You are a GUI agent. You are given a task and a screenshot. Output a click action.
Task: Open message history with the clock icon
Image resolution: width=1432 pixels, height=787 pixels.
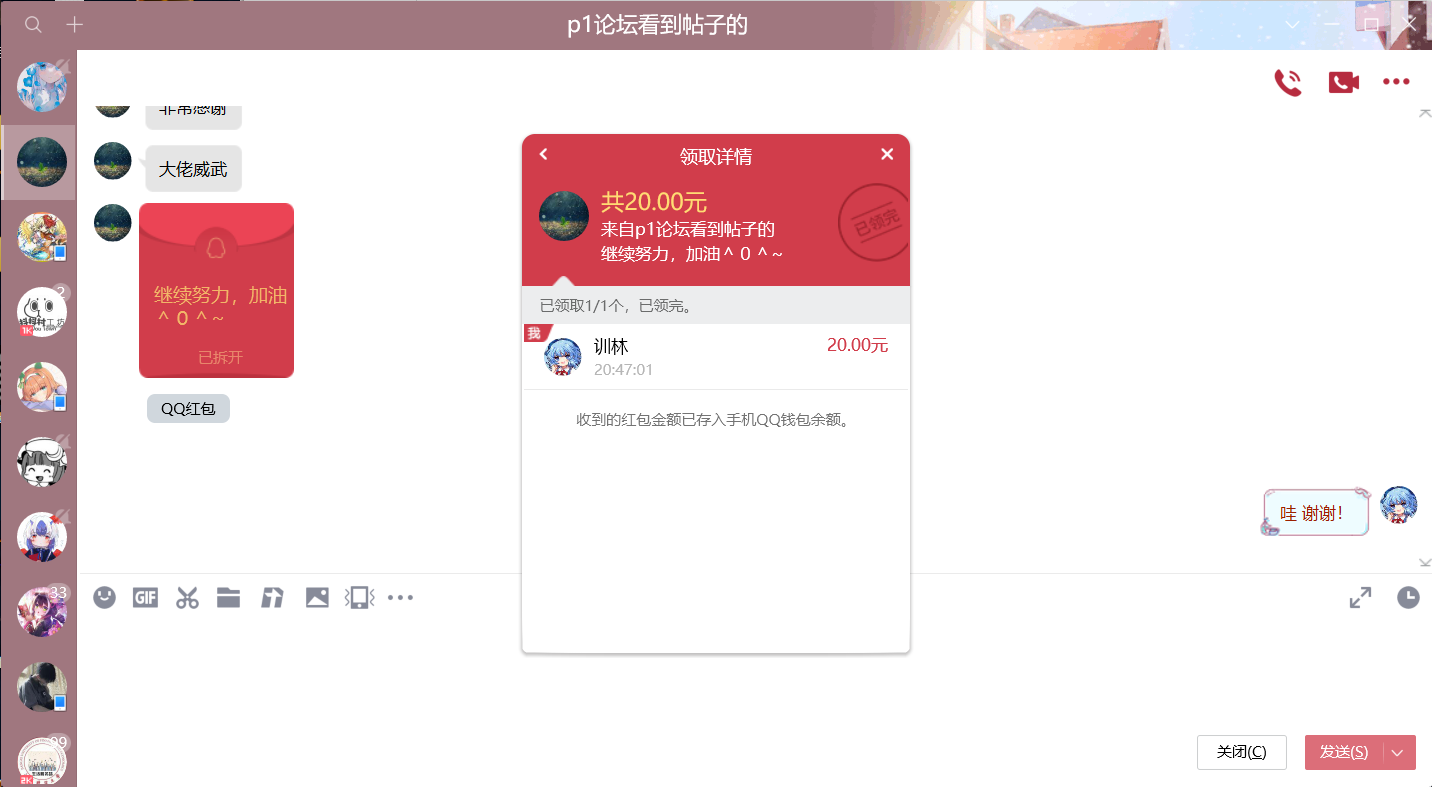click(1408, 598)
